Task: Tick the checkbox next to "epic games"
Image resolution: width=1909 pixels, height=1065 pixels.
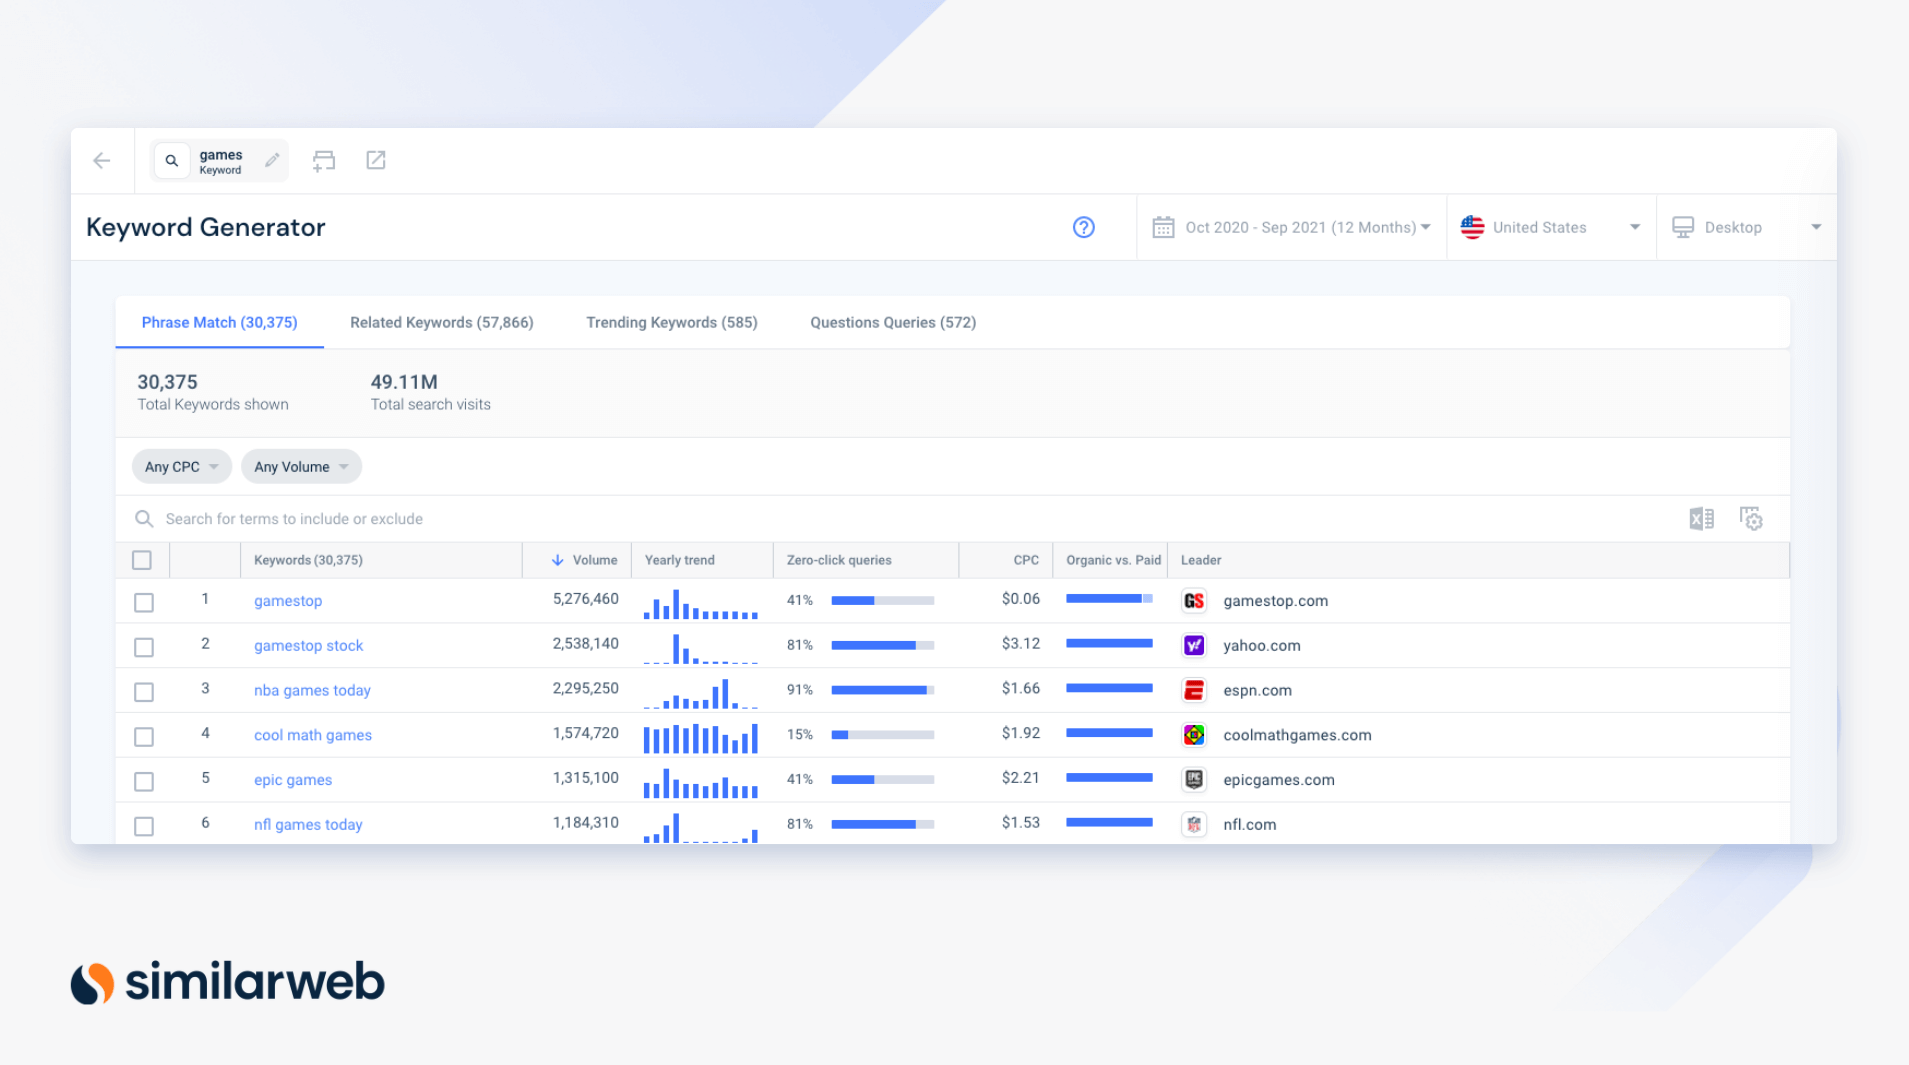Action: pos(143,781)
